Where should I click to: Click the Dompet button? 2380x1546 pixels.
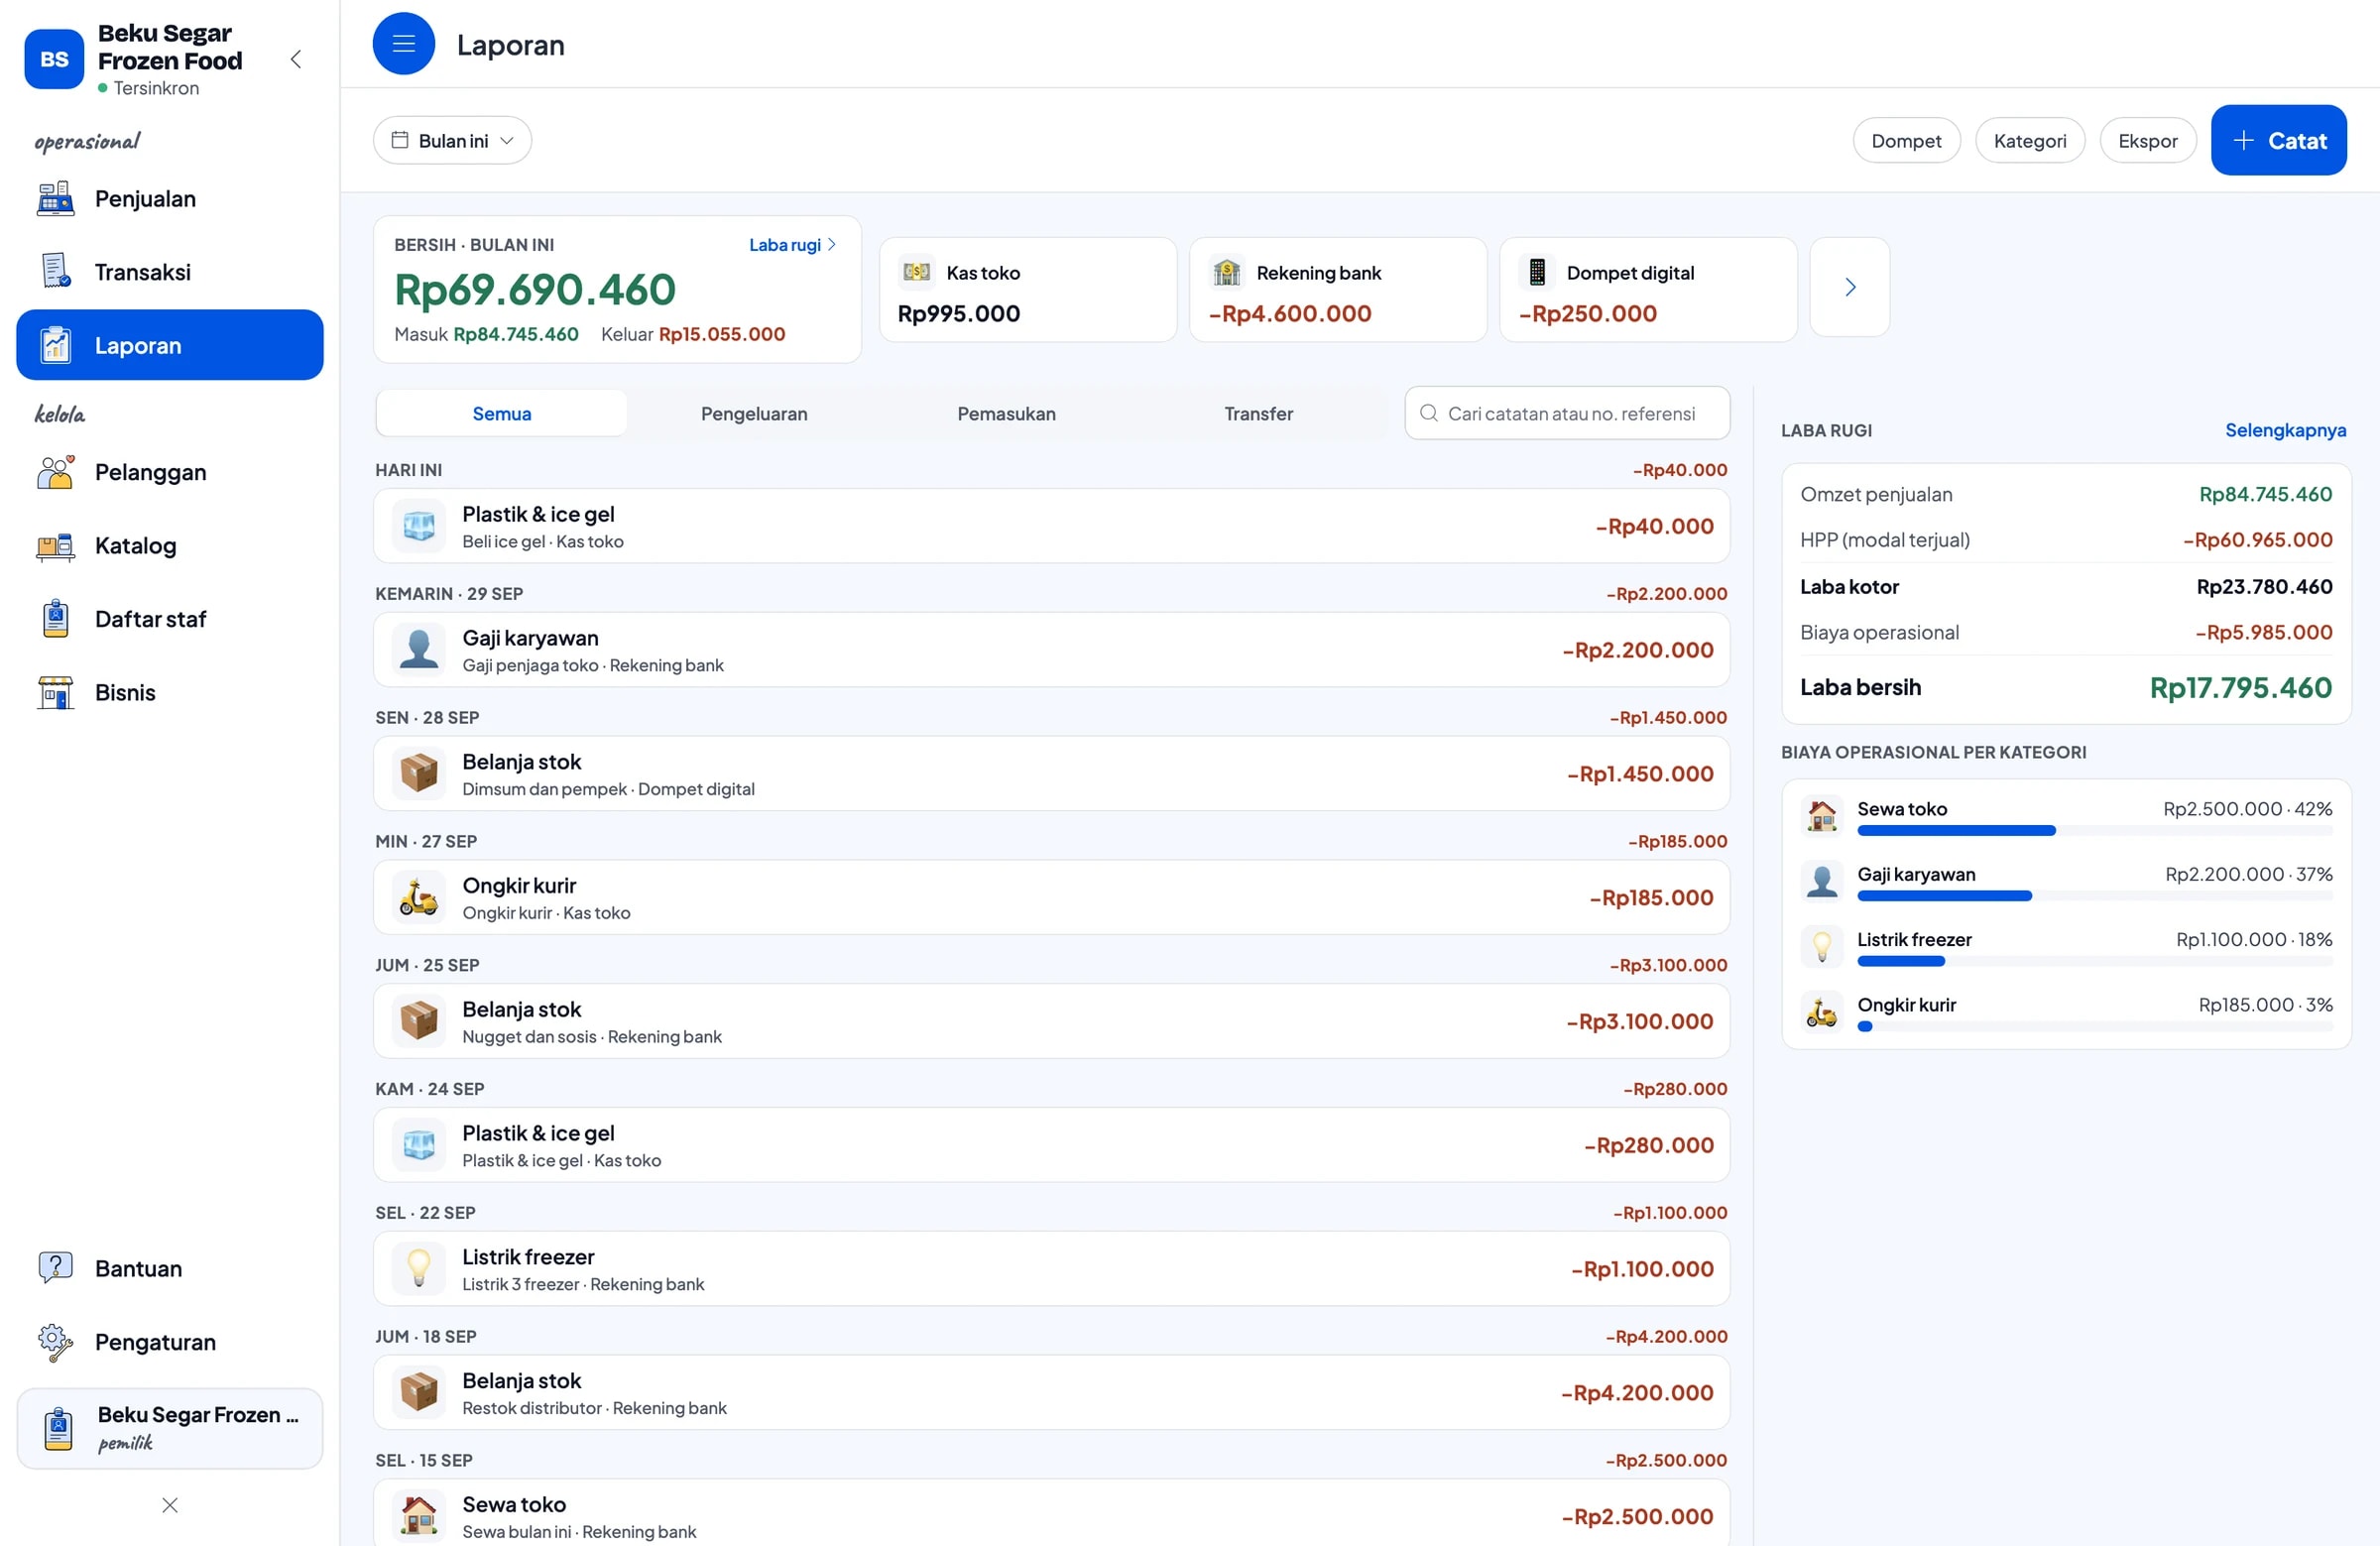(1906, 141)
